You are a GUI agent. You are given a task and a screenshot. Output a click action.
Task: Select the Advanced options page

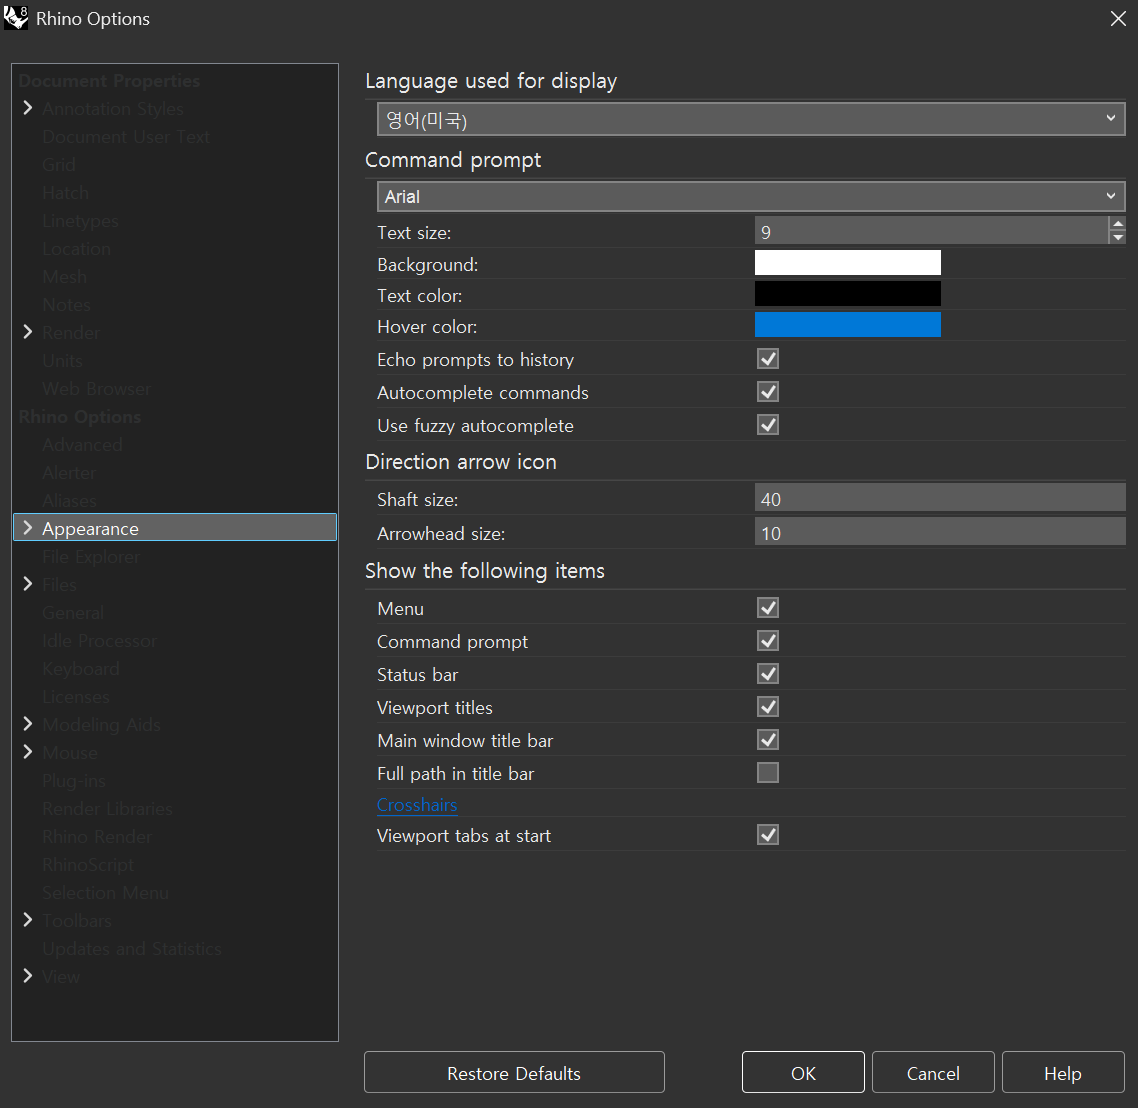[82, 445]
